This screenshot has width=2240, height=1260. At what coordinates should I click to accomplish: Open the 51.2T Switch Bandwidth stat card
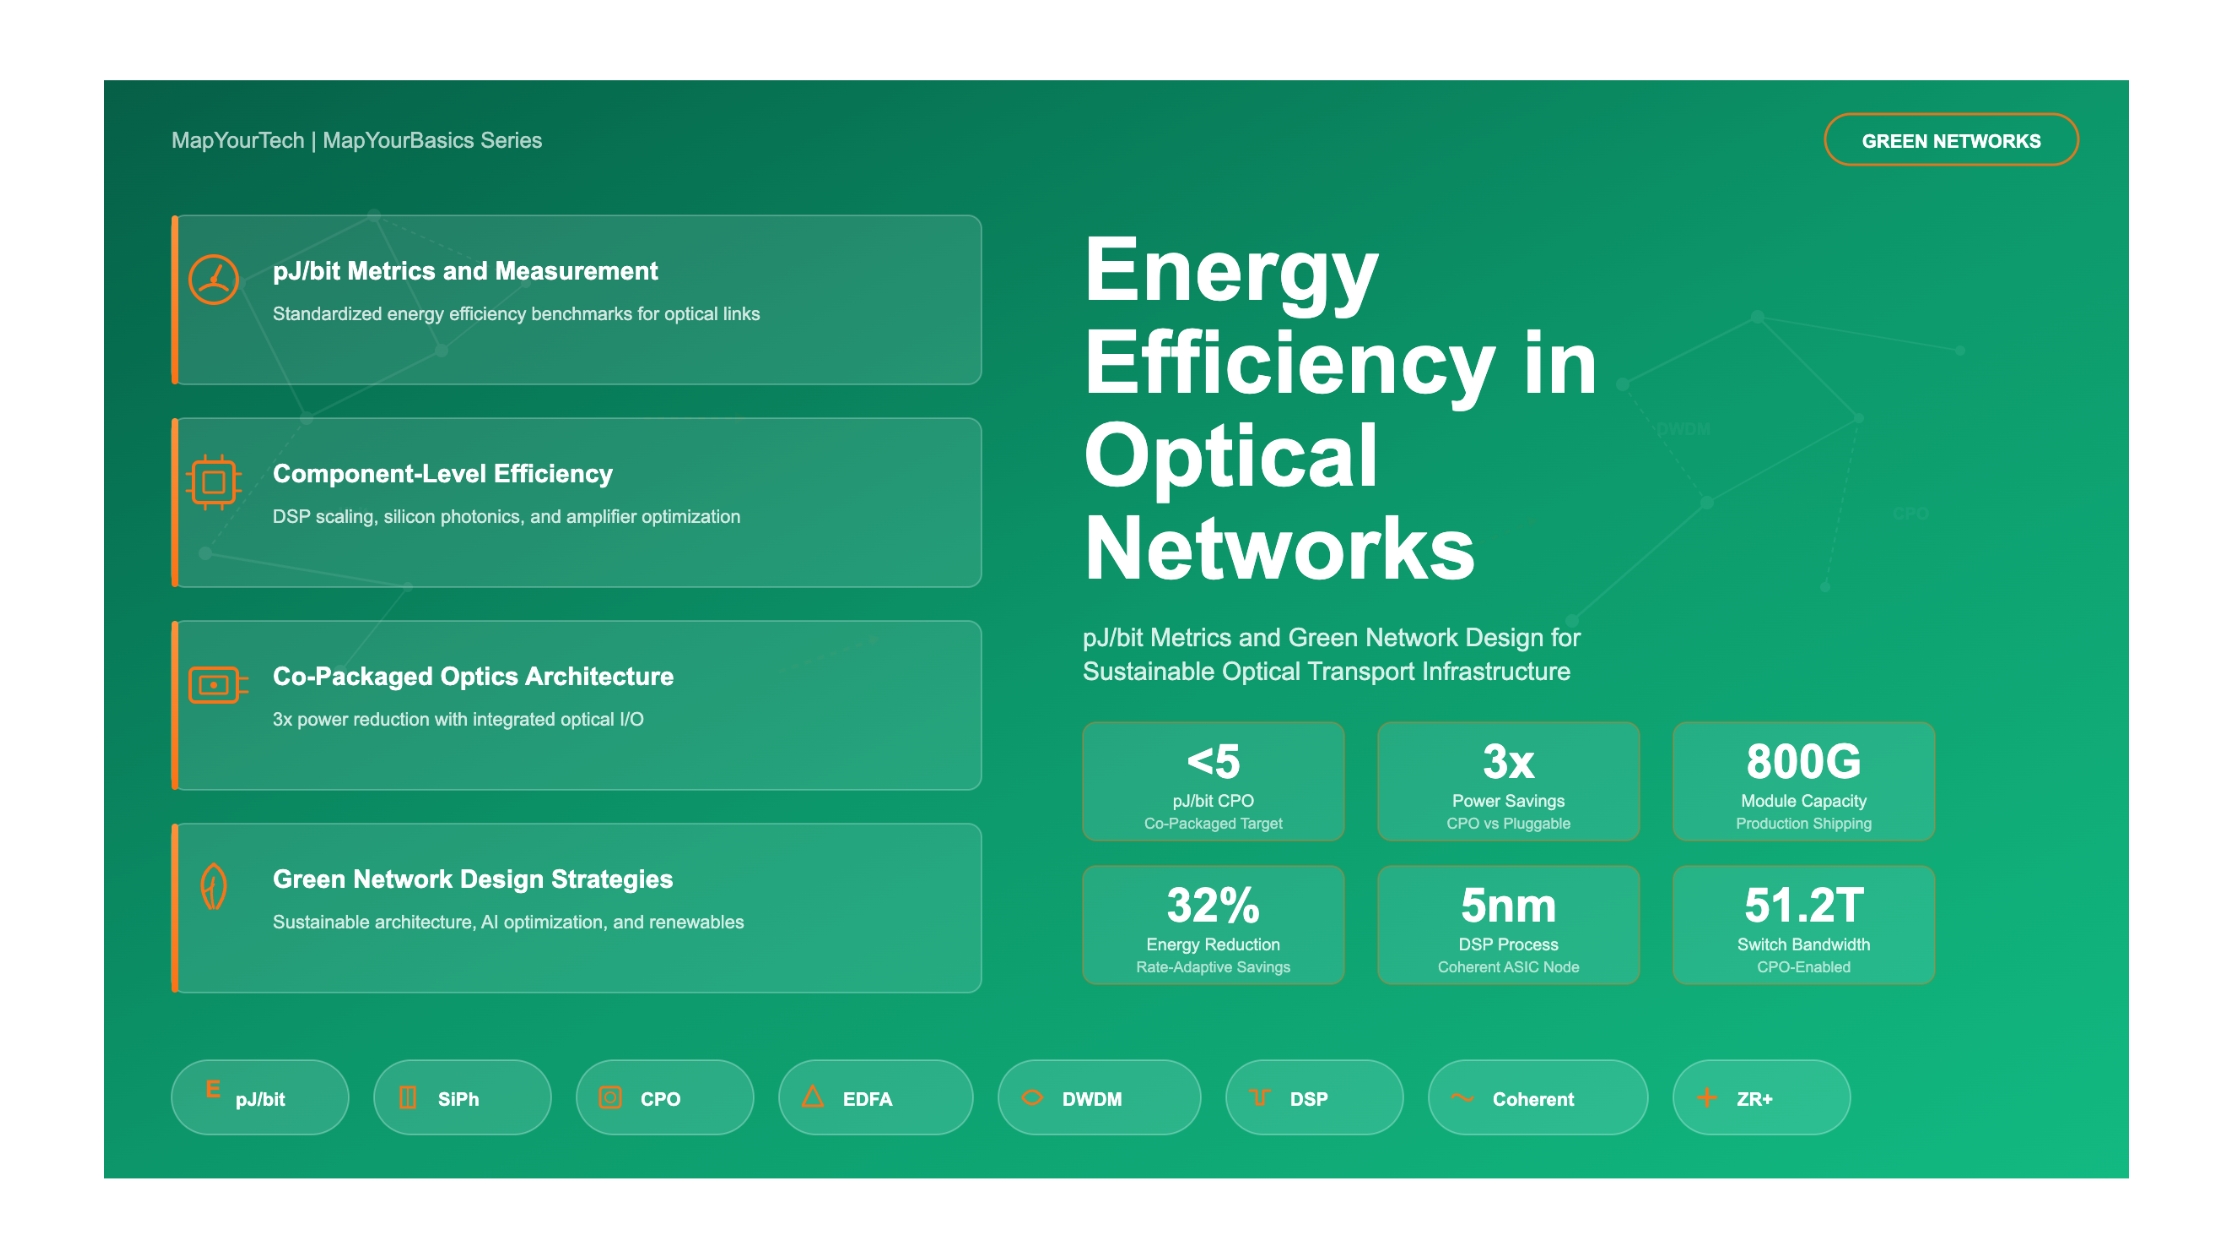[x=1803, y=926]
